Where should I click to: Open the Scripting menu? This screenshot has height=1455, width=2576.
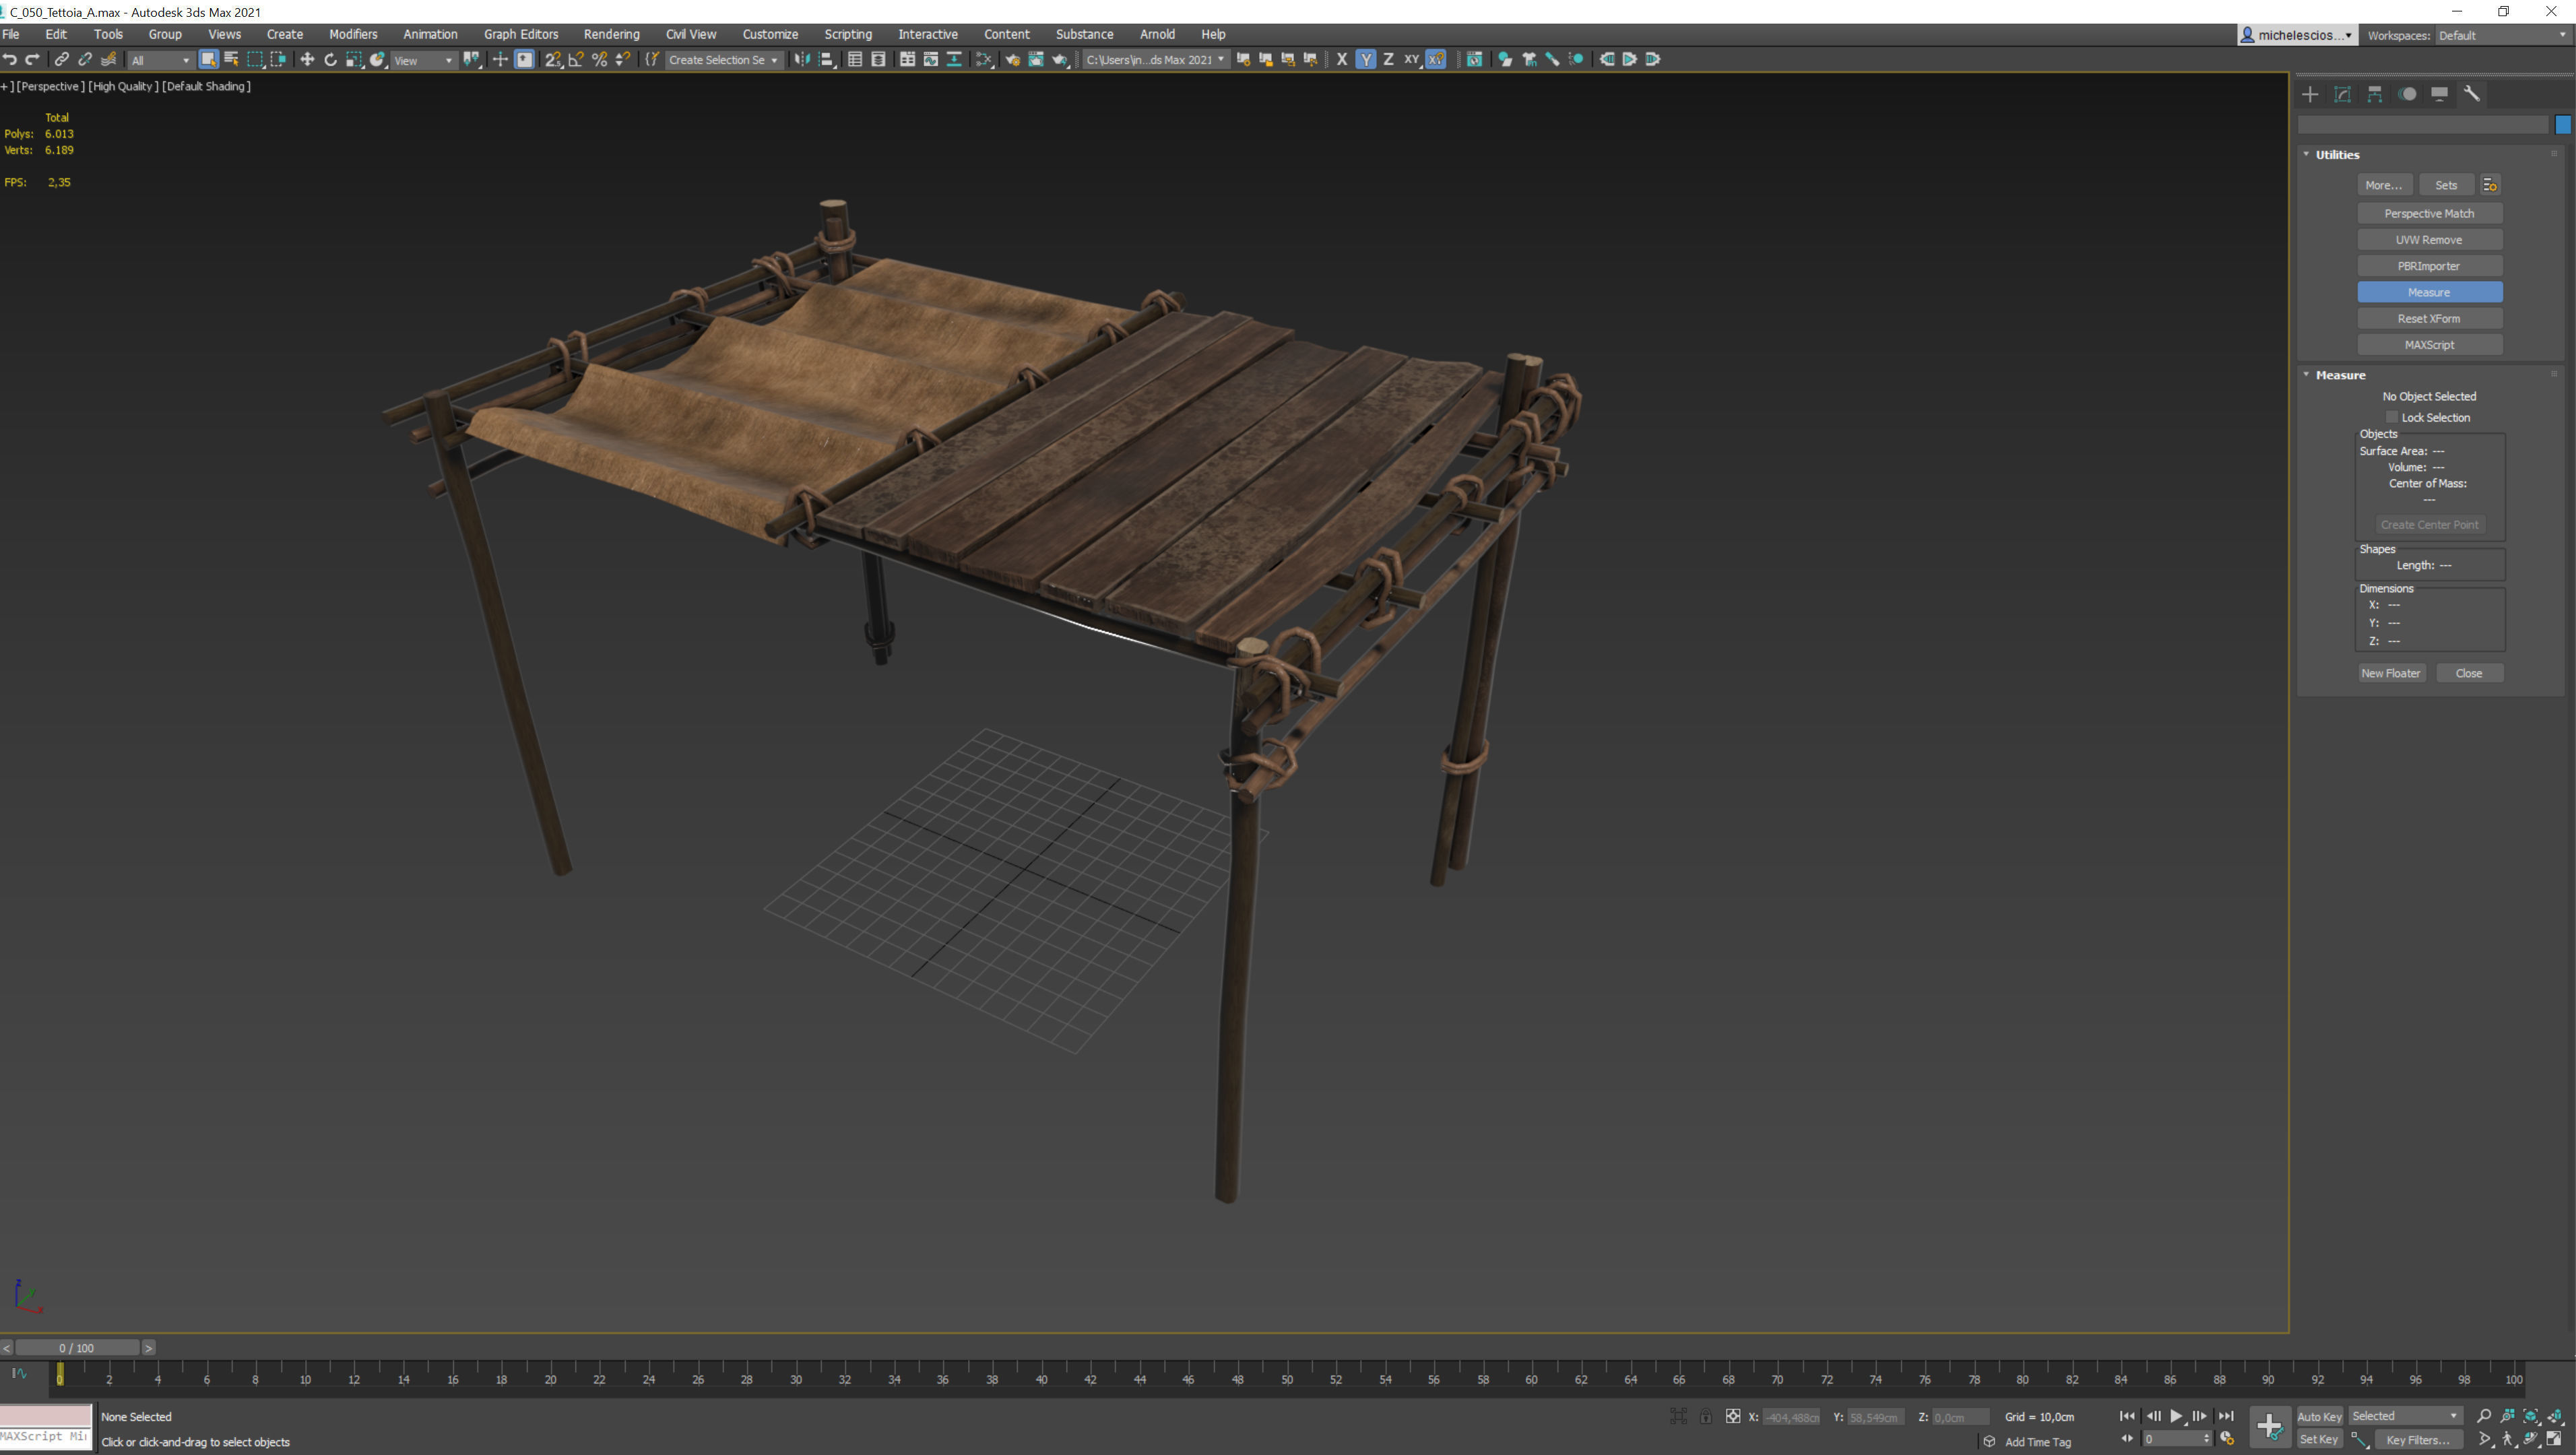848,34
